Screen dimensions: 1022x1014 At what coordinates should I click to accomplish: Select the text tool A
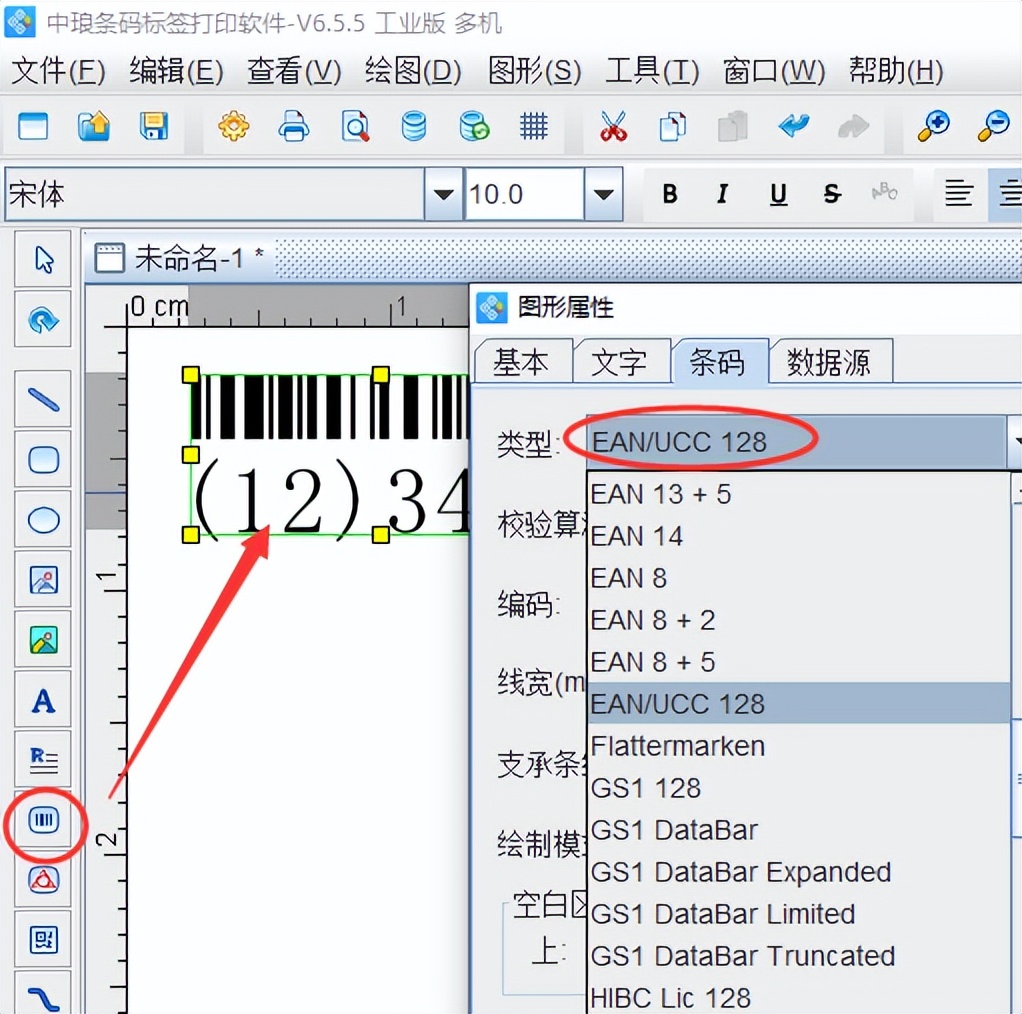(43, 700)
